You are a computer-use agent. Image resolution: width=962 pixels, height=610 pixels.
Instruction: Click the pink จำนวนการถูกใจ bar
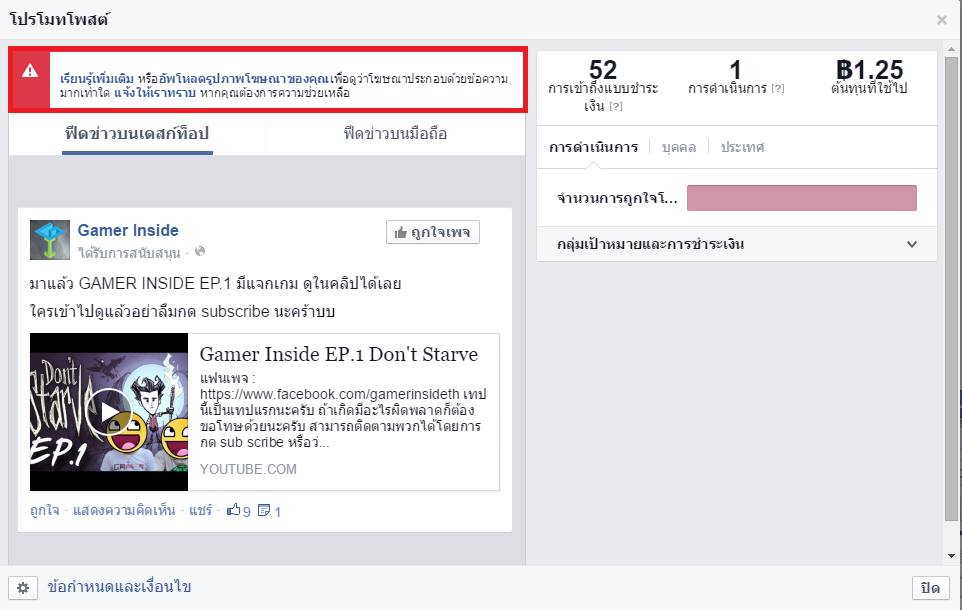pyautogui.click(x=801, y=198)
